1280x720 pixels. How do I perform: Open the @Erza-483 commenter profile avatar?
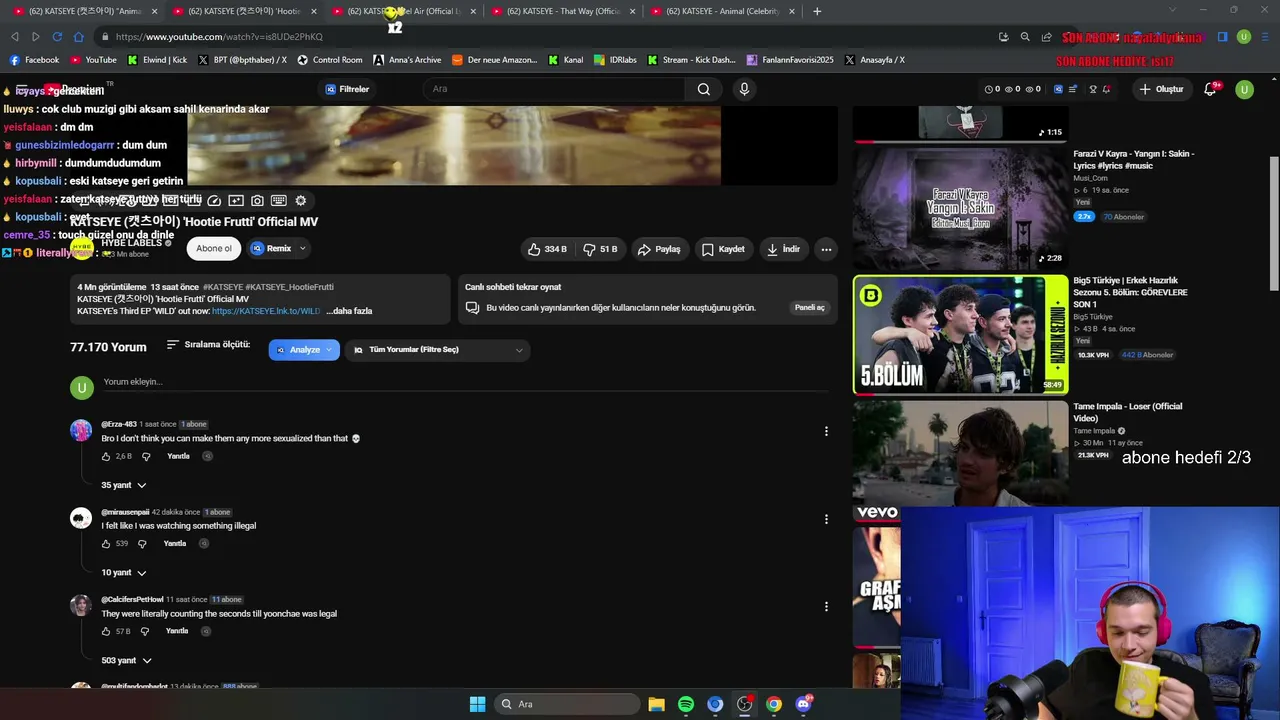pos(81,431)
